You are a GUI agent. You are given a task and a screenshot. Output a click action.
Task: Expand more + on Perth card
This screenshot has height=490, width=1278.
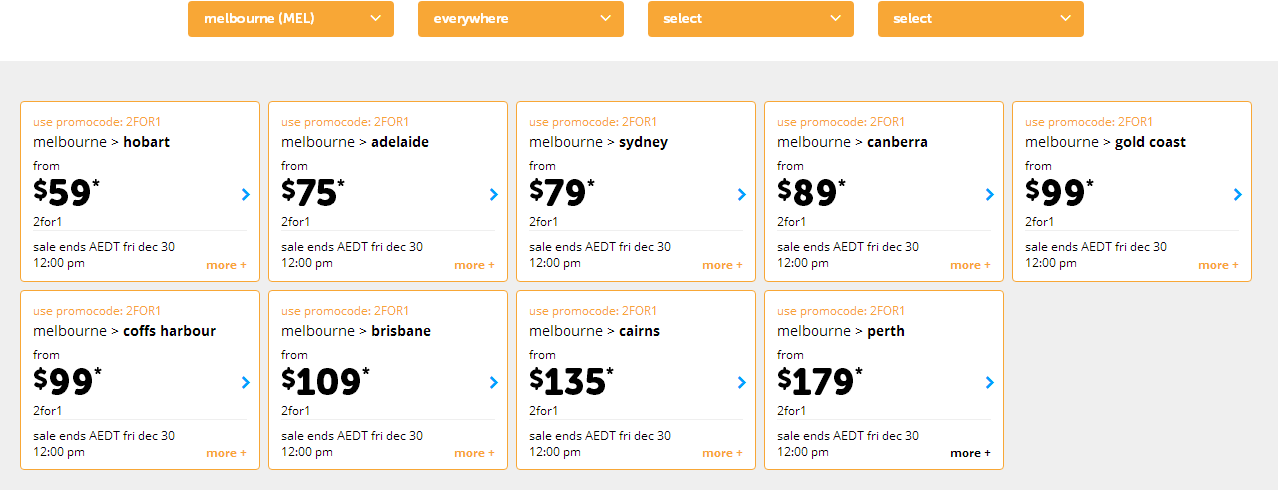[970, 453]
